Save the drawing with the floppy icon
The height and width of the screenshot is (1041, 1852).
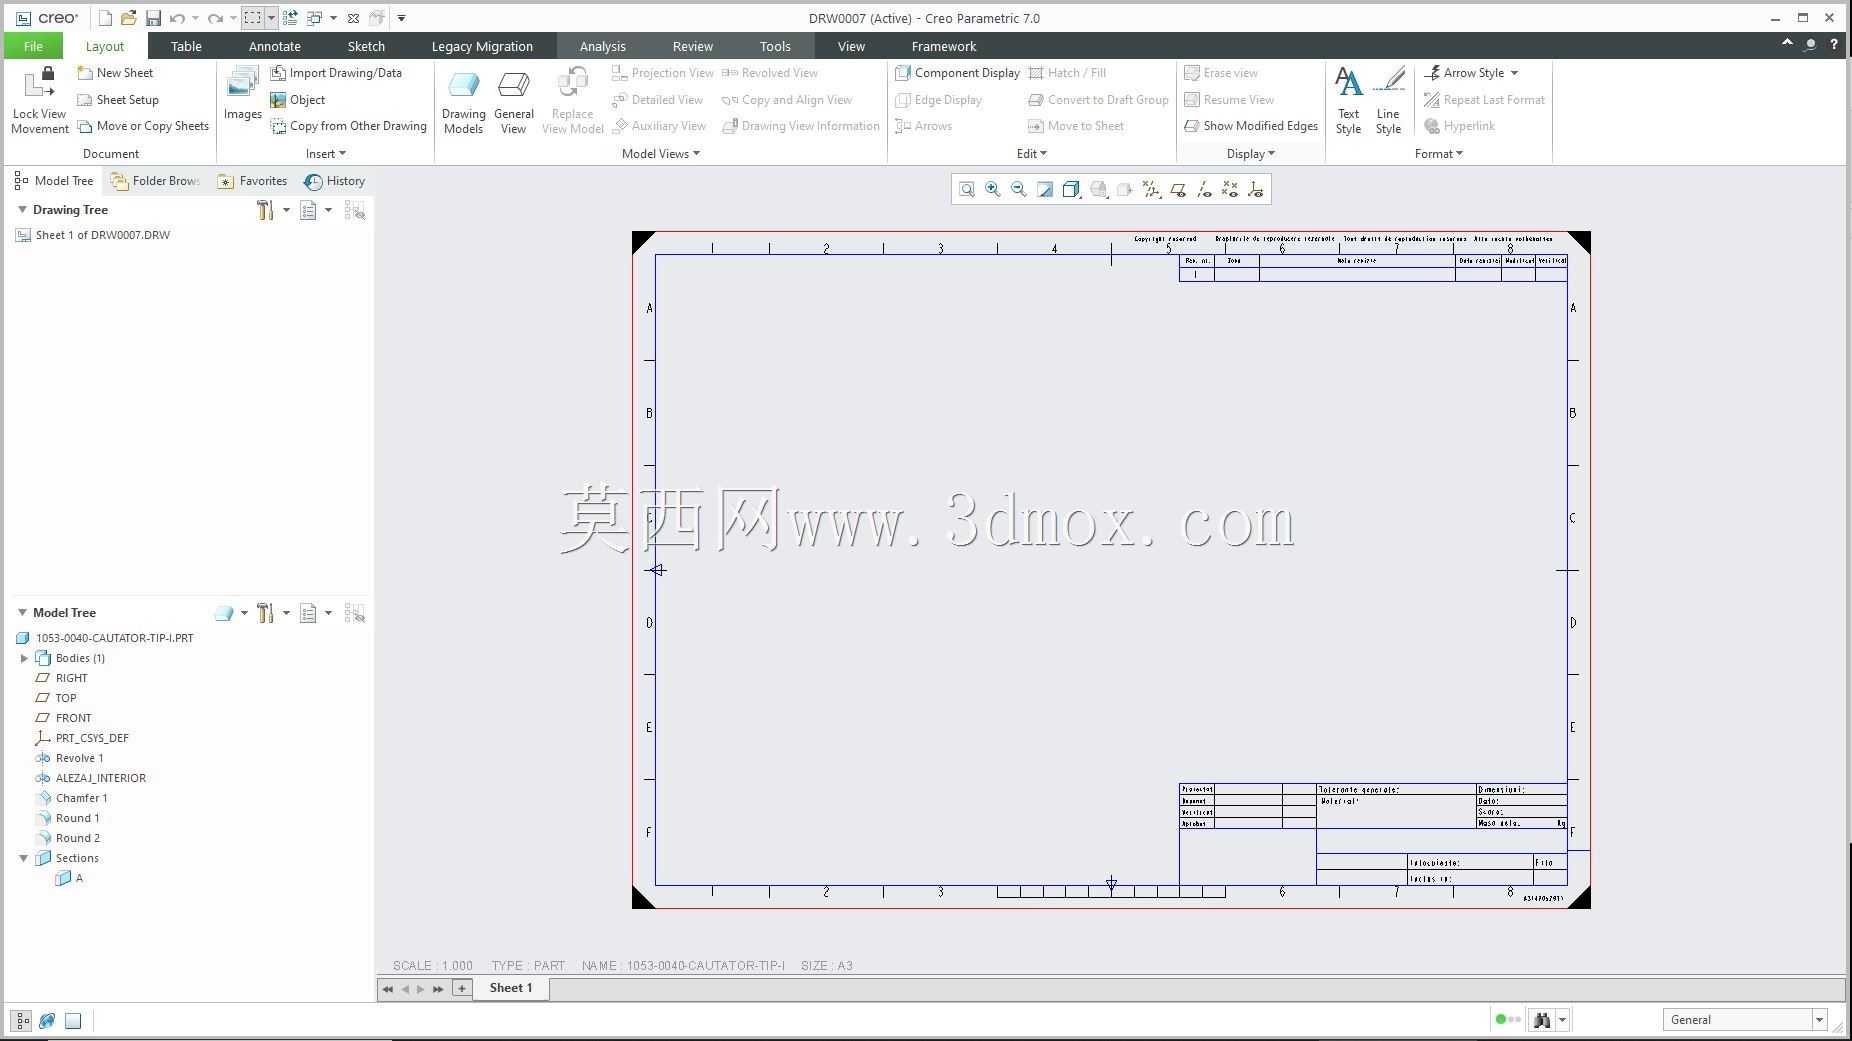click(x=153, y=18)
